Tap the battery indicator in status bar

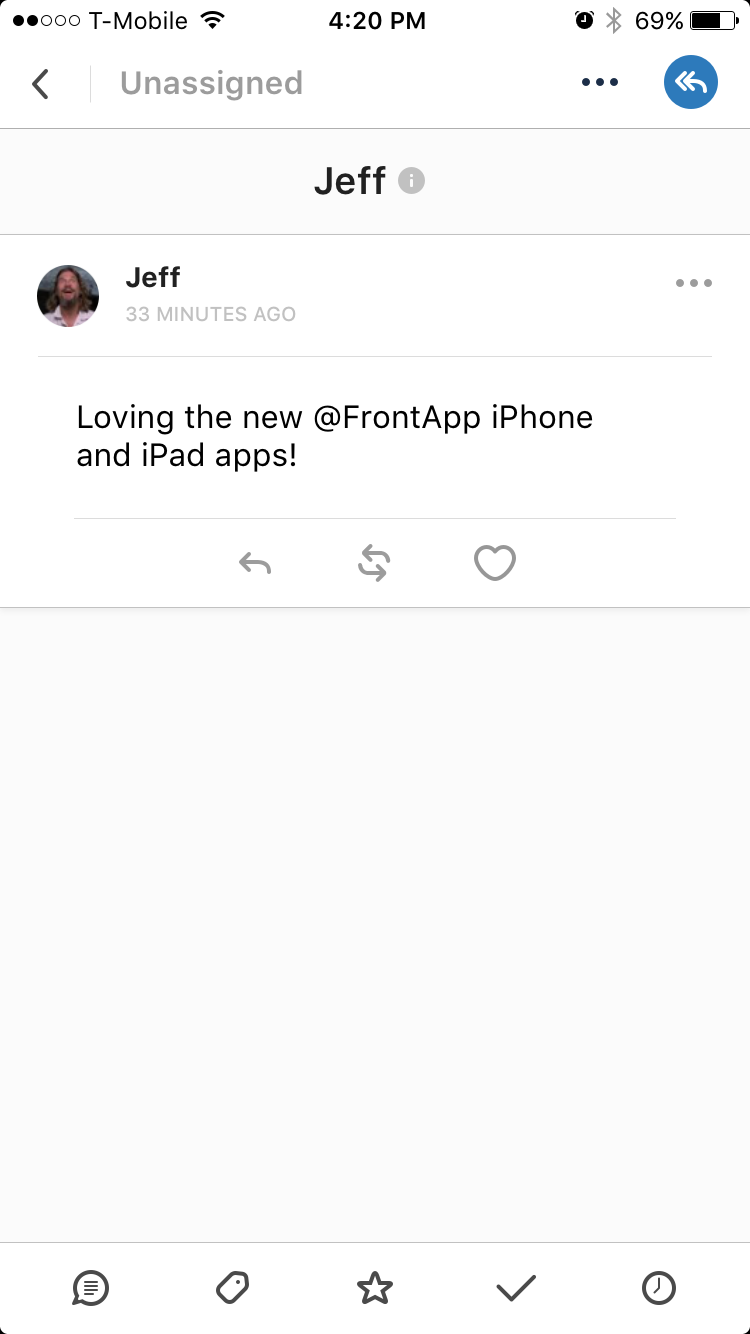pyautogui.click(x=713, y=20)
